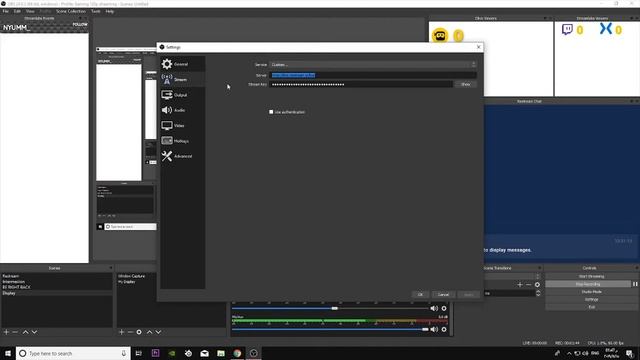This screenshot has height=360, width=640.
Task: Select the BE RIGHT BACK scene
Action: [x=56, y=287]
